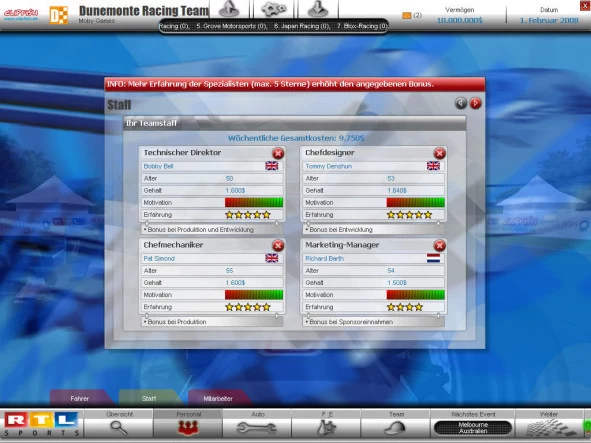591x443 pixels.
Task: Go to next Staff page arrow
Action: coord(475,103)
